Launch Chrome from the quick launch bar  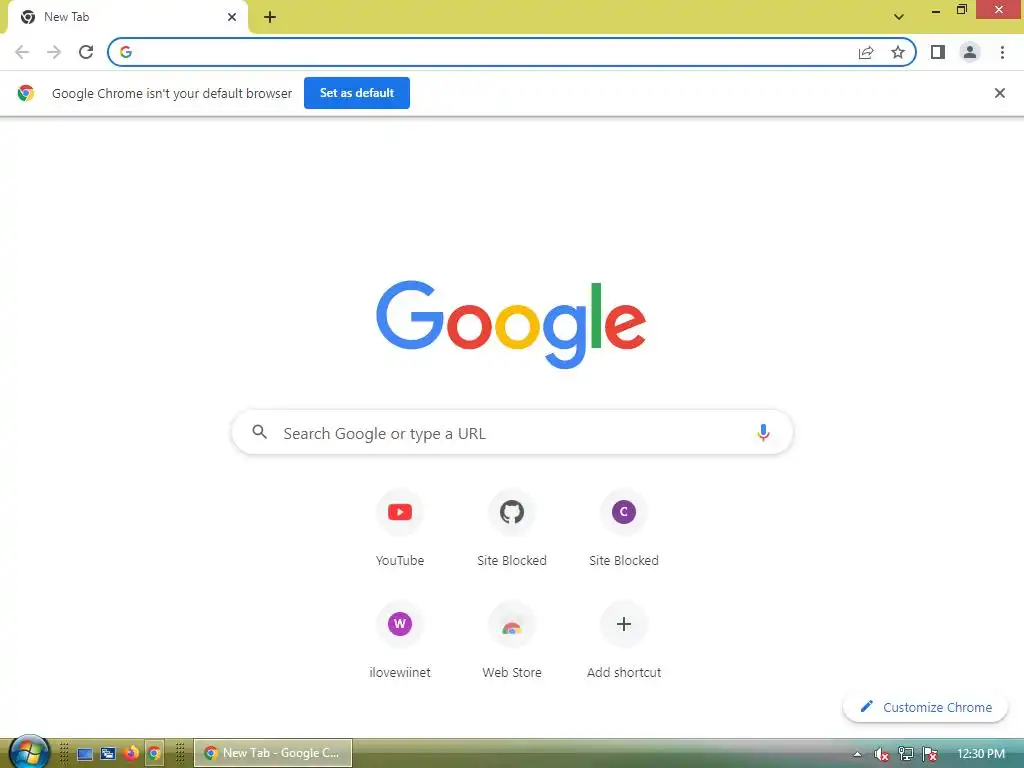[154, 753]
